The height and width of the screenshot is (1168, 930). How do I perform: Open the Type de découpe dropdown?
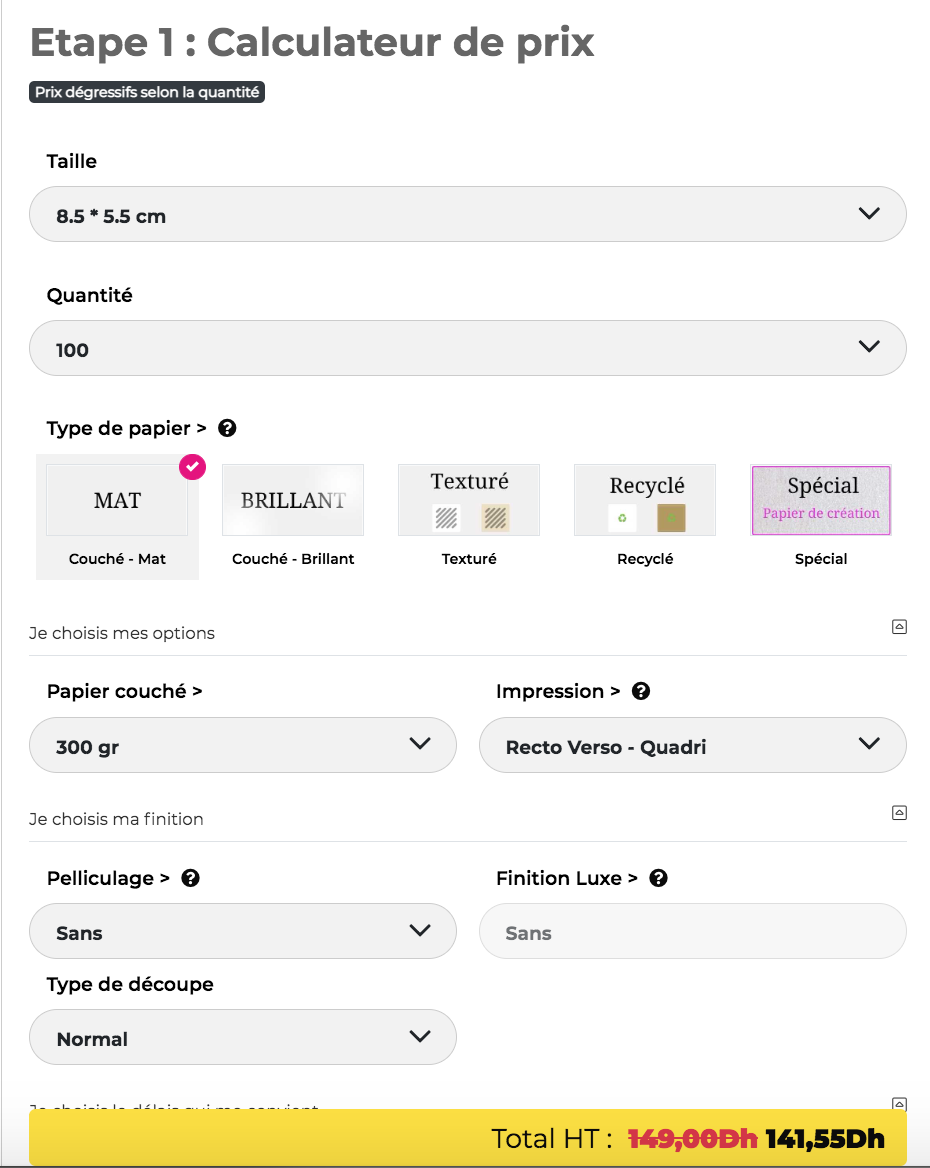(x=242, y=1037)
